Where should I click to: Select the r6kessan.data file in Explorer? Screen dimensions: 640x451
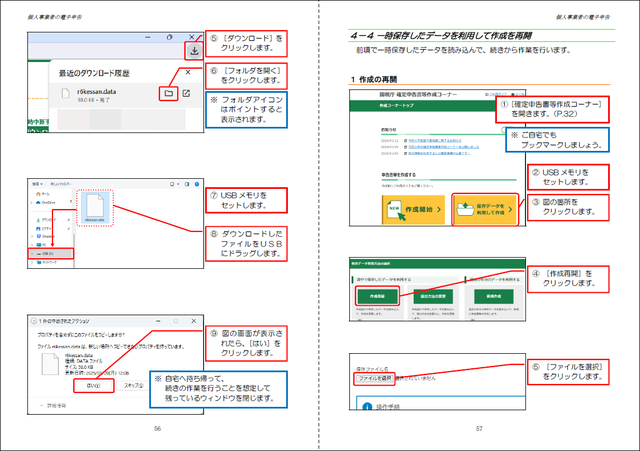(95, 208)
